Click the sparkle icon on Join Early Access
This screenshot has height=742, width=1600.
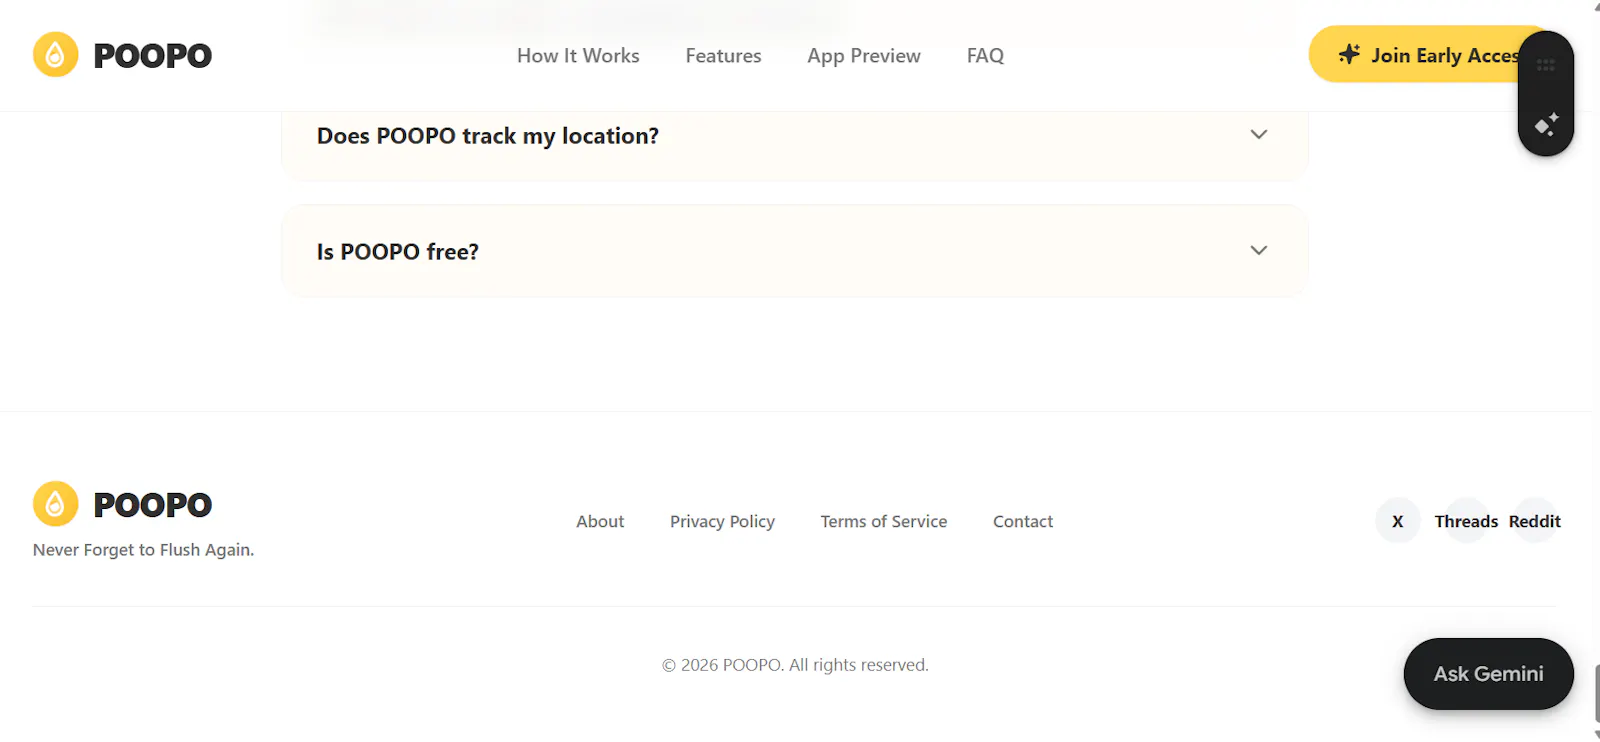[x=1349, y=54]
